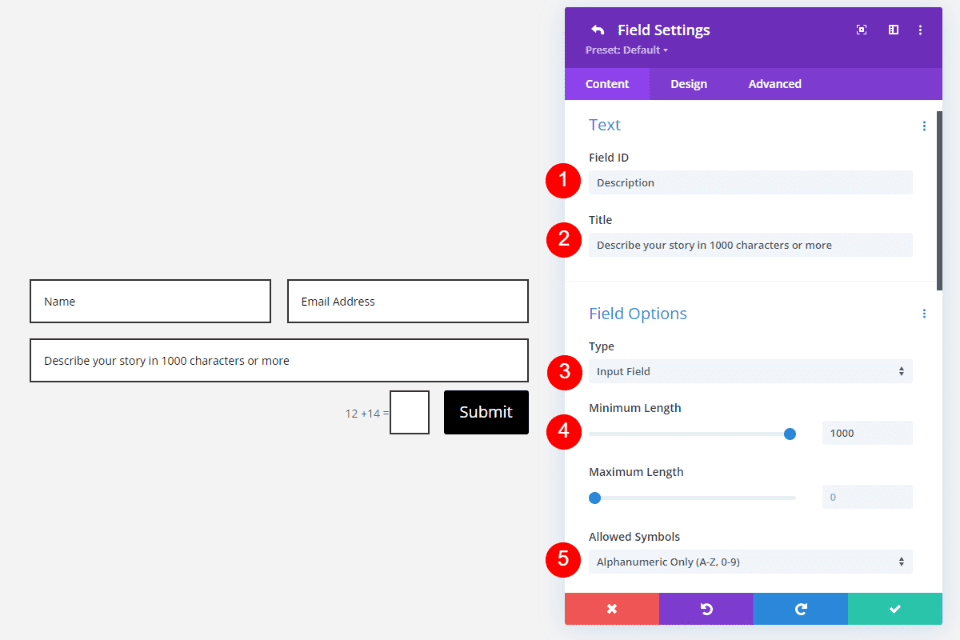Open the Text section options menu
This screenshot has height=640, width=960.
coord(924,125)
